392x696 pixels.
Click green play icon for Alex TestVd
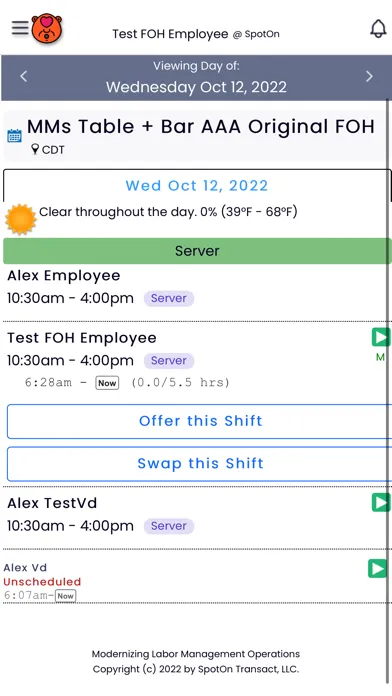381,502
